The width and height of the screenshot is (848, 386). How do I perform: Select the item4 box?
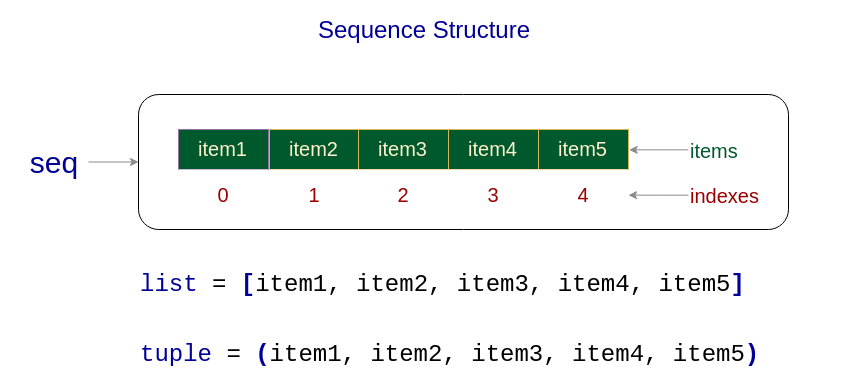(493, 149)
